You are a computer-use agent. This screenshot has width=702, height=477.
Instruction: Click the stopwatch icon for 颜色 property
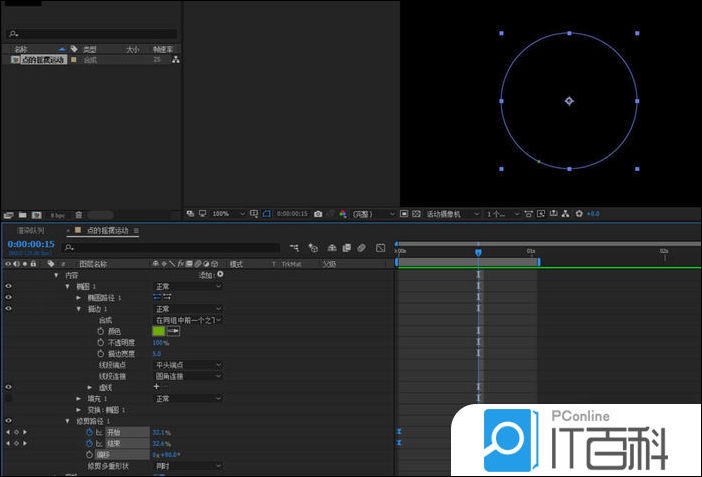click(x=100, y=331)
